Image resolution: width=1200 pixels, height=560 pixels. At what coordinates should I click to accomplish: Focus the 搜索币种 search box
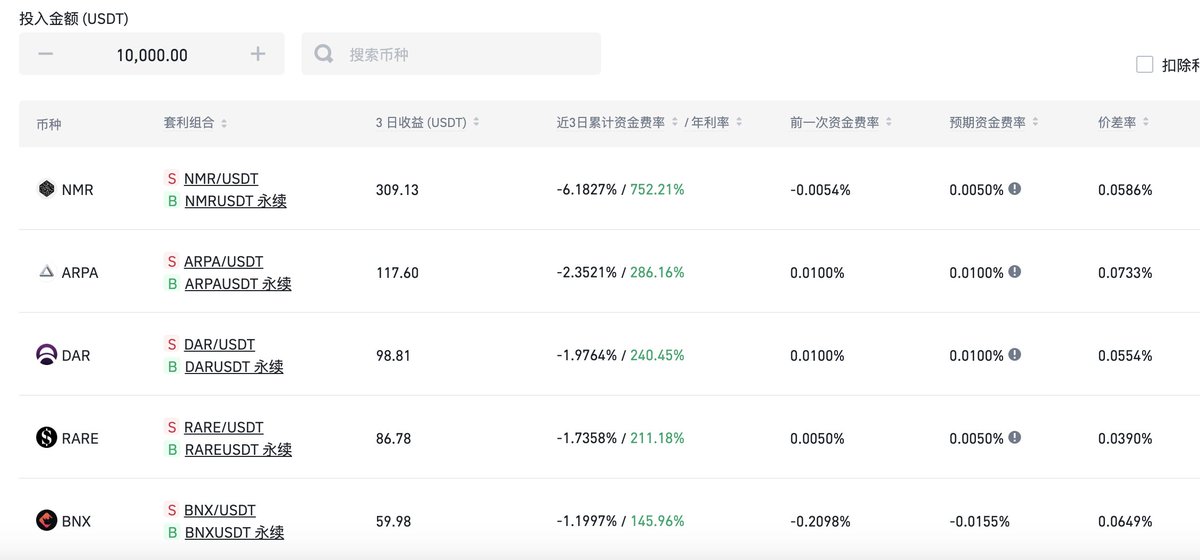click(x=451, y=54)
